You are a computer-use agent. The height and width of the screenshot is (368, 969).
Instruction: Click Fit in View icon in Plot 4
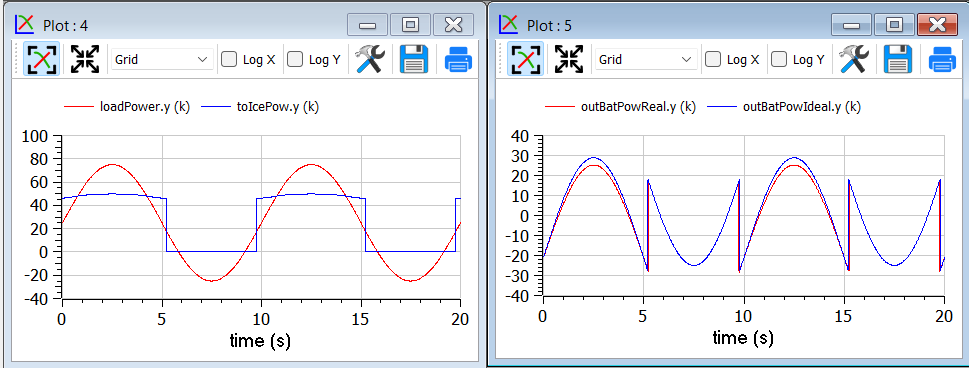point(85,59)
